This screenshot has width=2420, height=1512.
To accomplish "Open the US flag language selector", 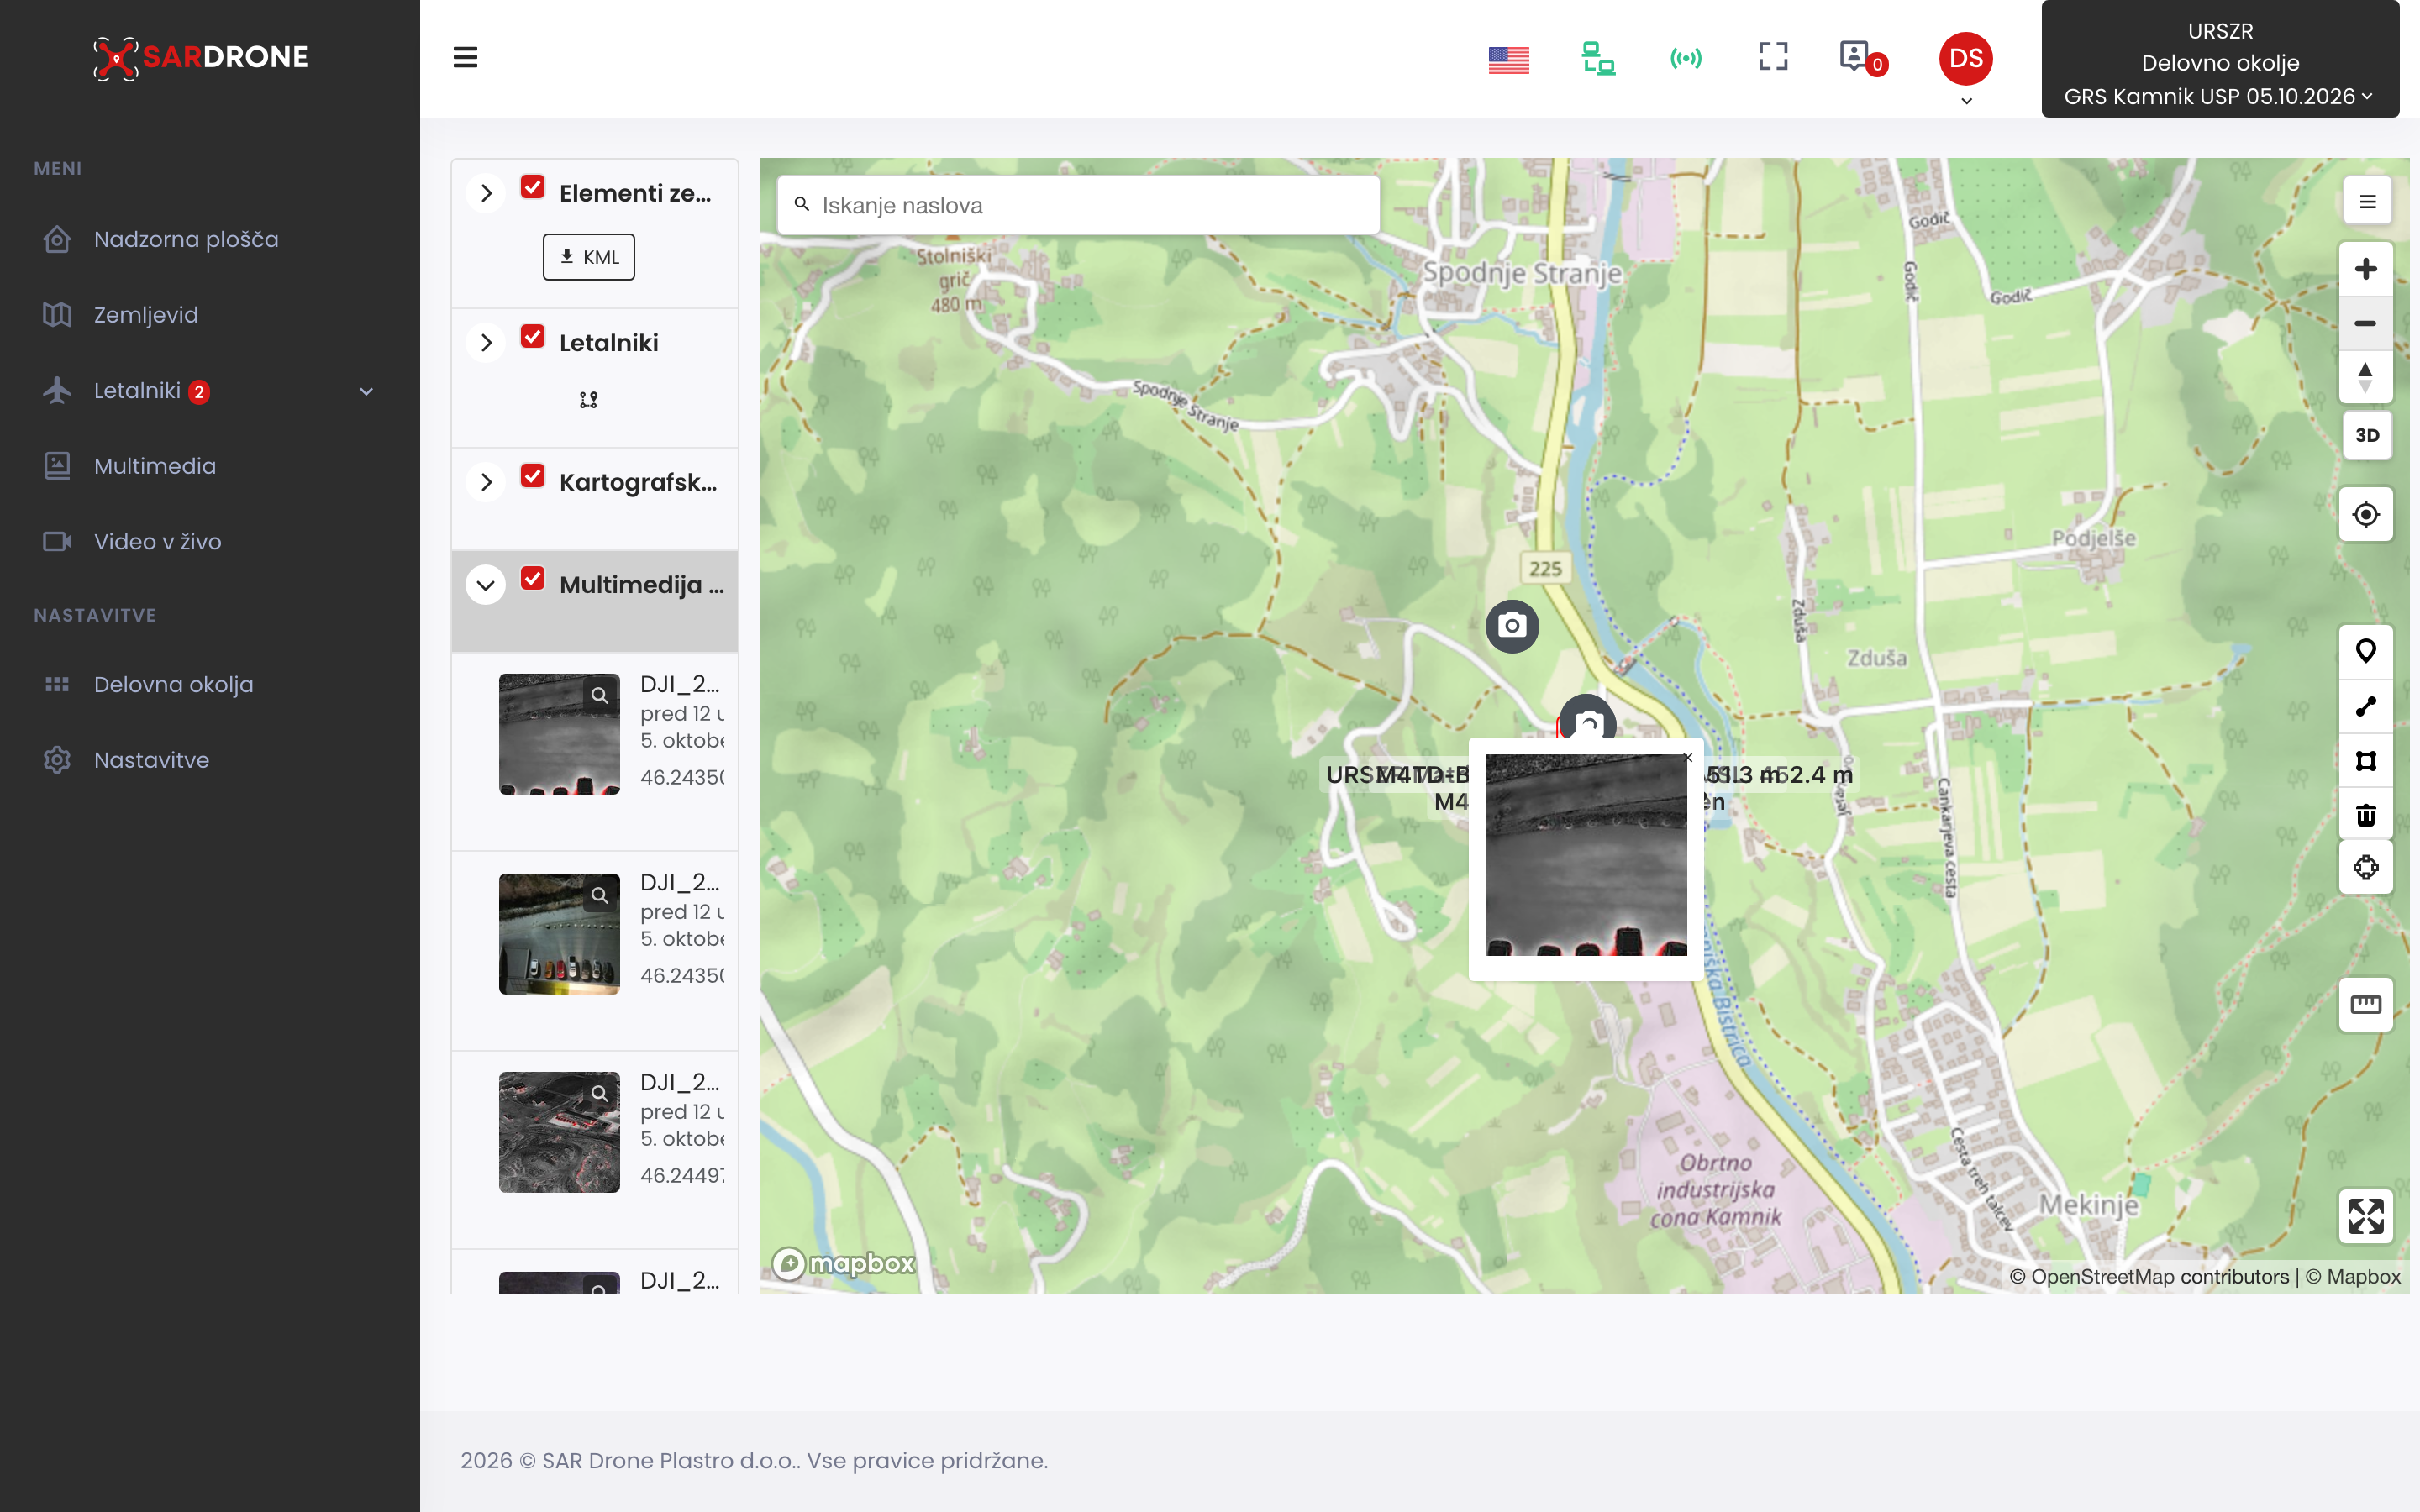I will [x=1508, y=60].
